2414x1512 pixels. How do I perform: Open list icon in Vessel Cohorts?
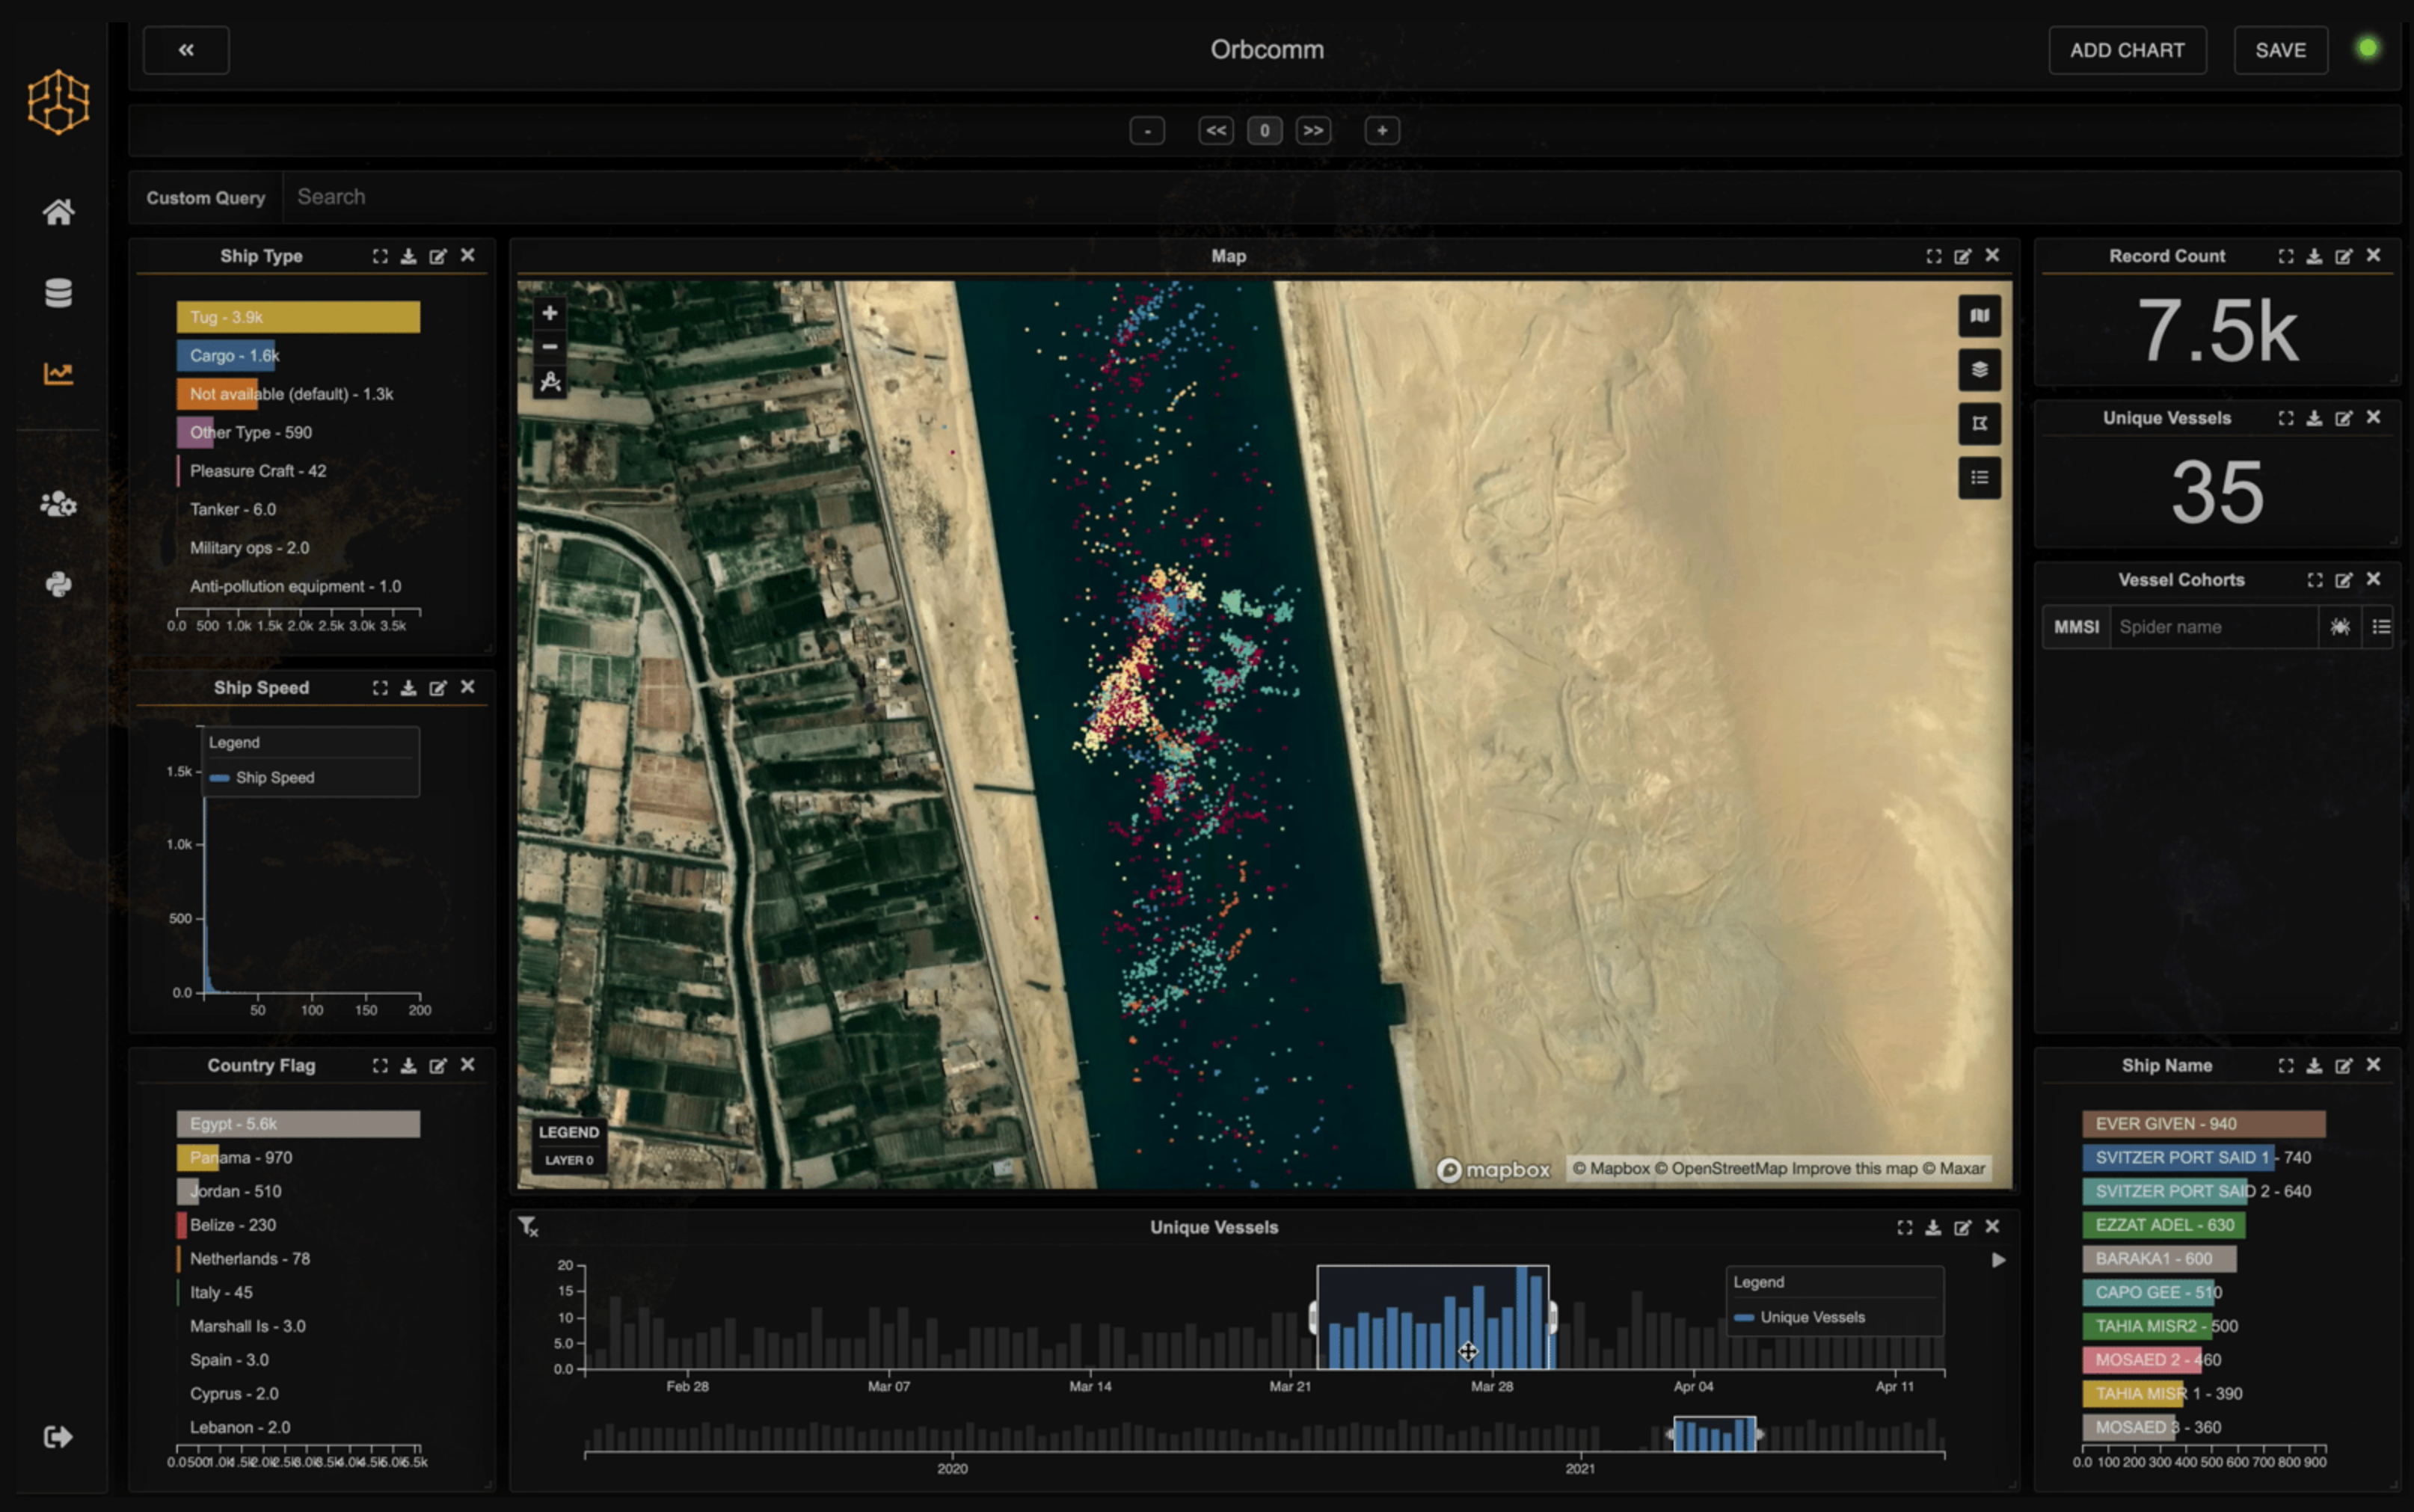pyautogui.click(x=2381, y=627)
